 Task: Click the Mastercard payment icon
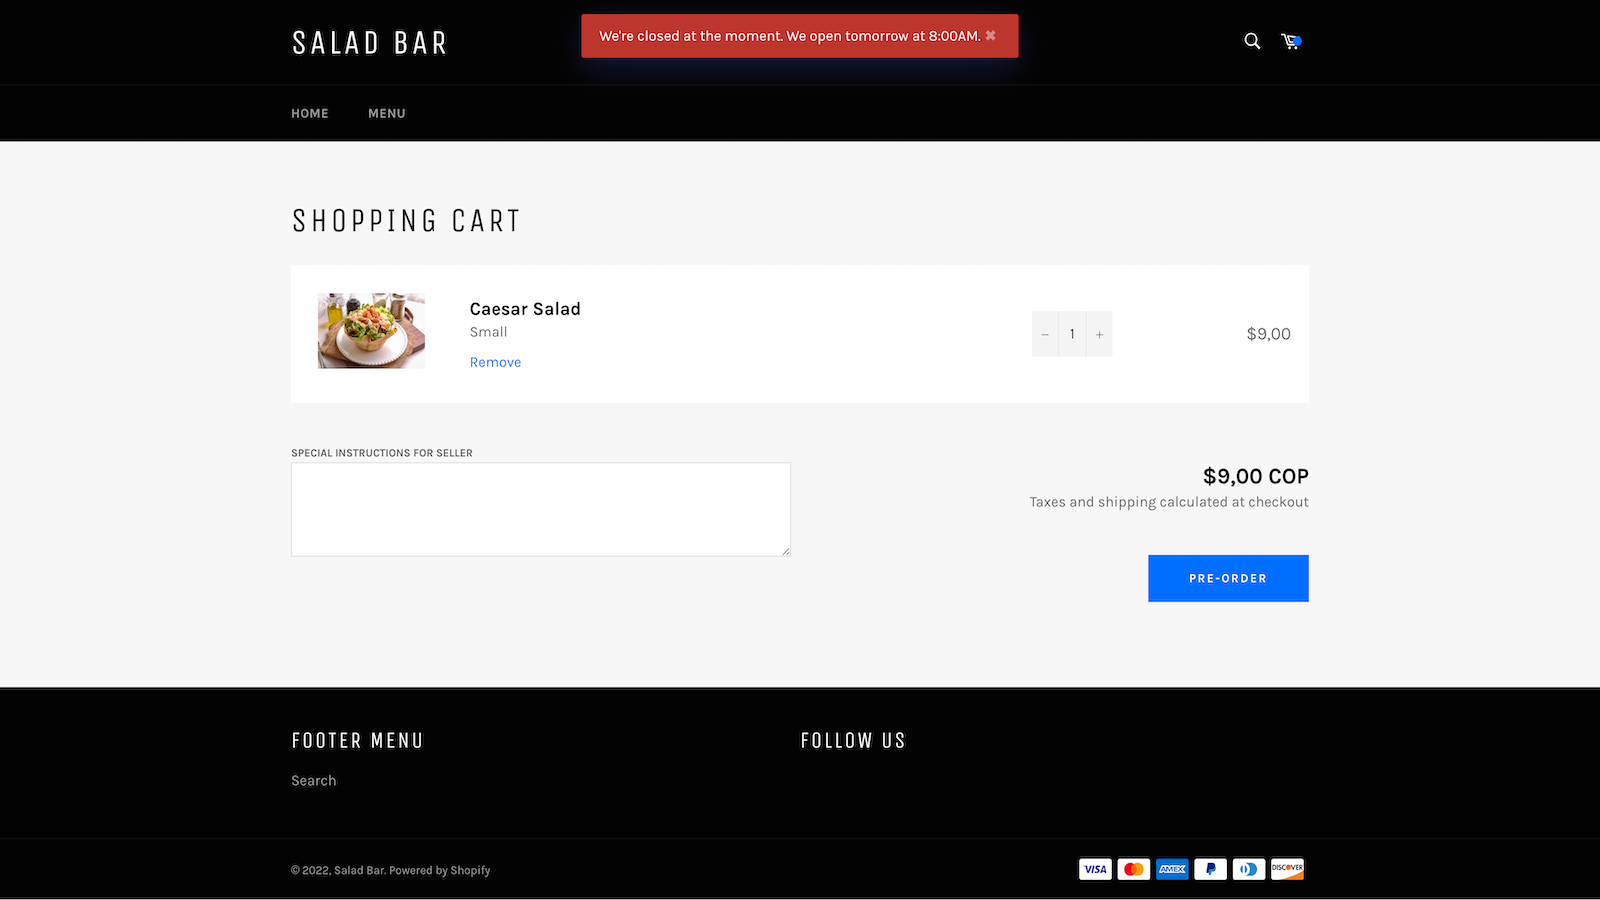click(x=1134, y=869)
